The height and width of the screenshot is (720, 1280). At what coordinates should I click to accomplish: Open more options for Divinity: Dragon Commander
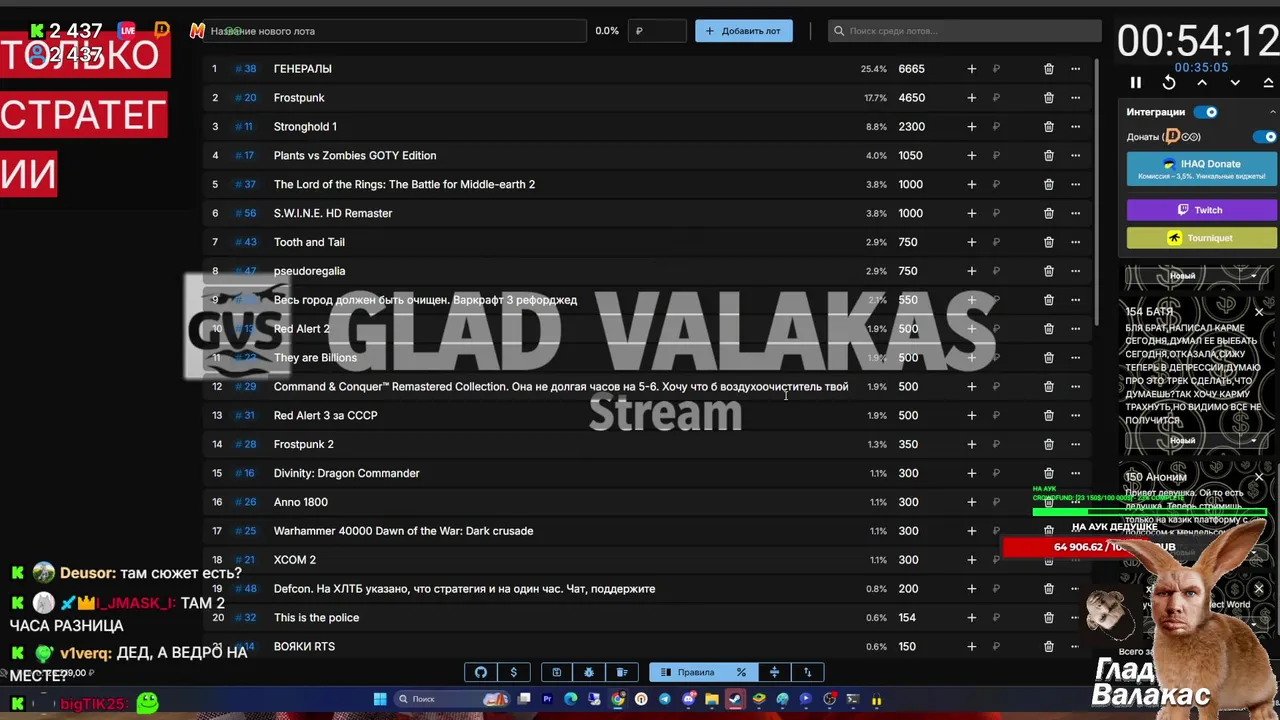(1076, 473)
